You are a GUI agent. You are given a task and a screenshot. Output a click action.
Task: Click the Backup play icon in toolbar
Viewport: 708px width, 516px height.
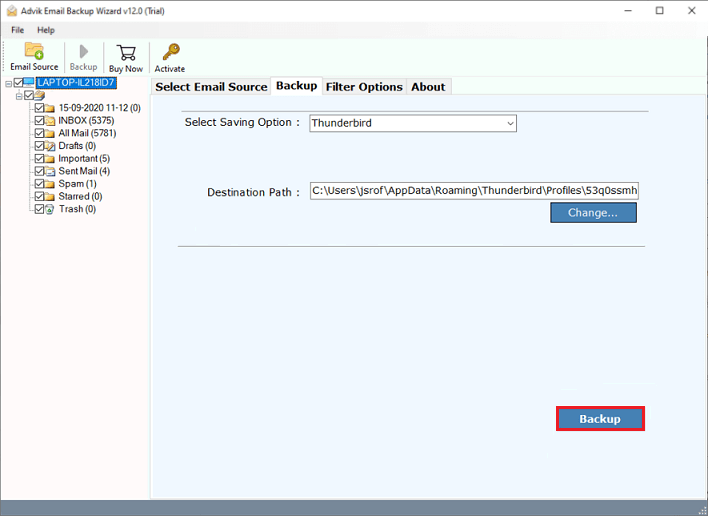84,51
